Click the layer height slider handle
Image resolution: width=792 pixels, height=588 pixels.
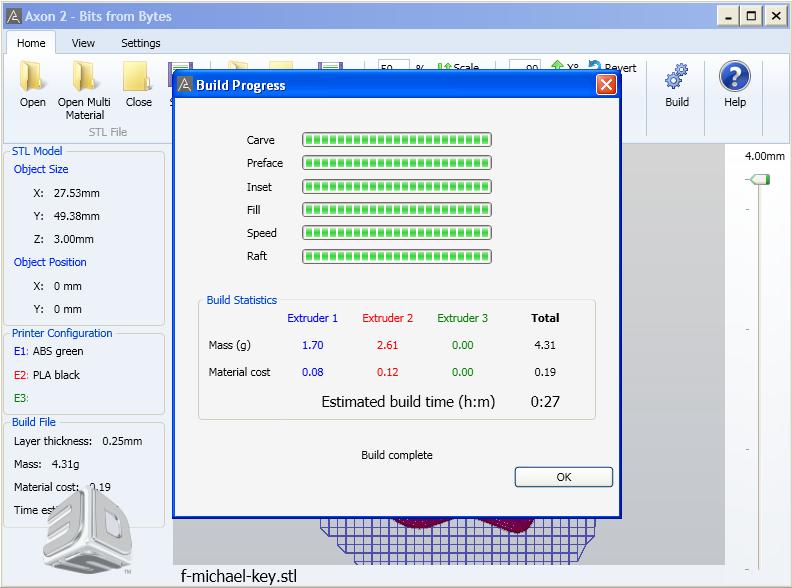[x=759, y=179]
